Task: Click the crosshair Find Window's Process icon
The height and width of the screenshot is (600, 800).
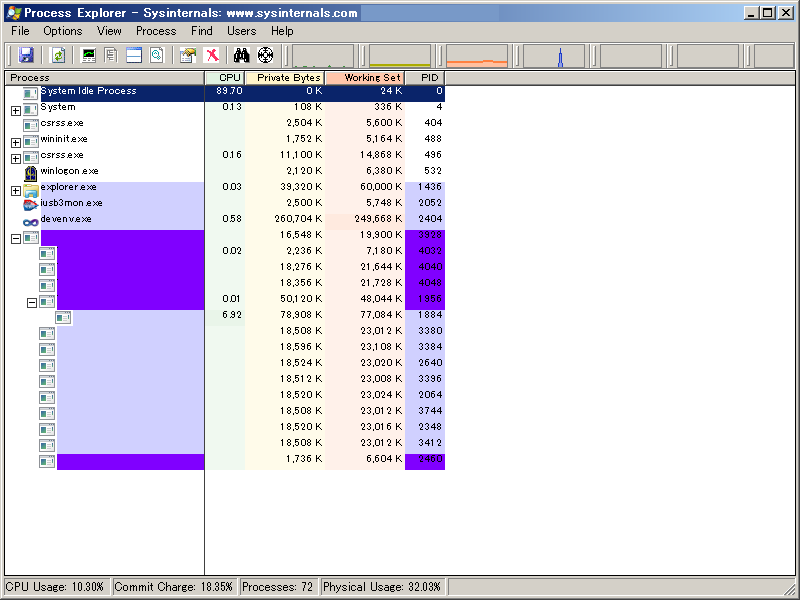Action: (x=265, y=55)
